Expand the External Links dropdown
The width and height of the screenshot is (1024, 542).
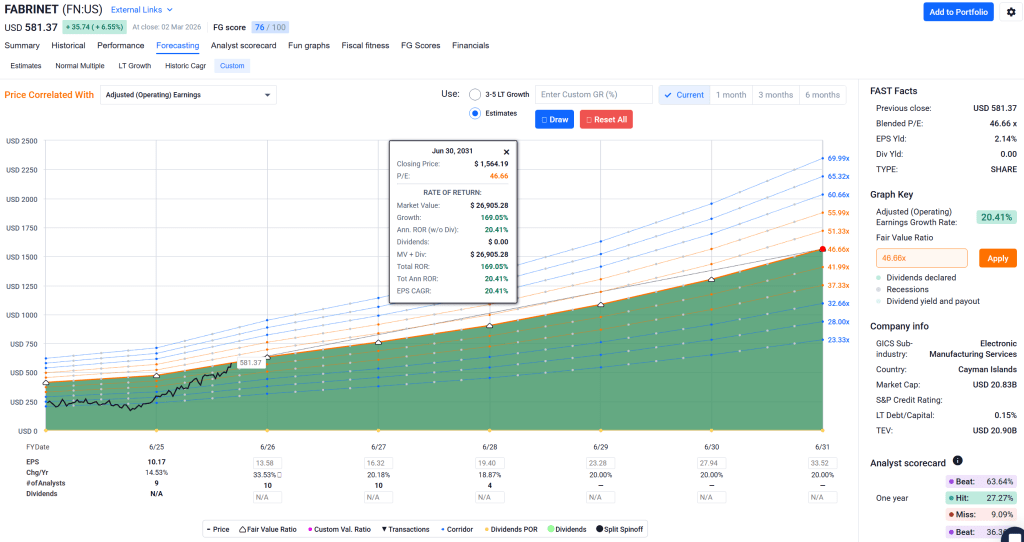141,9
